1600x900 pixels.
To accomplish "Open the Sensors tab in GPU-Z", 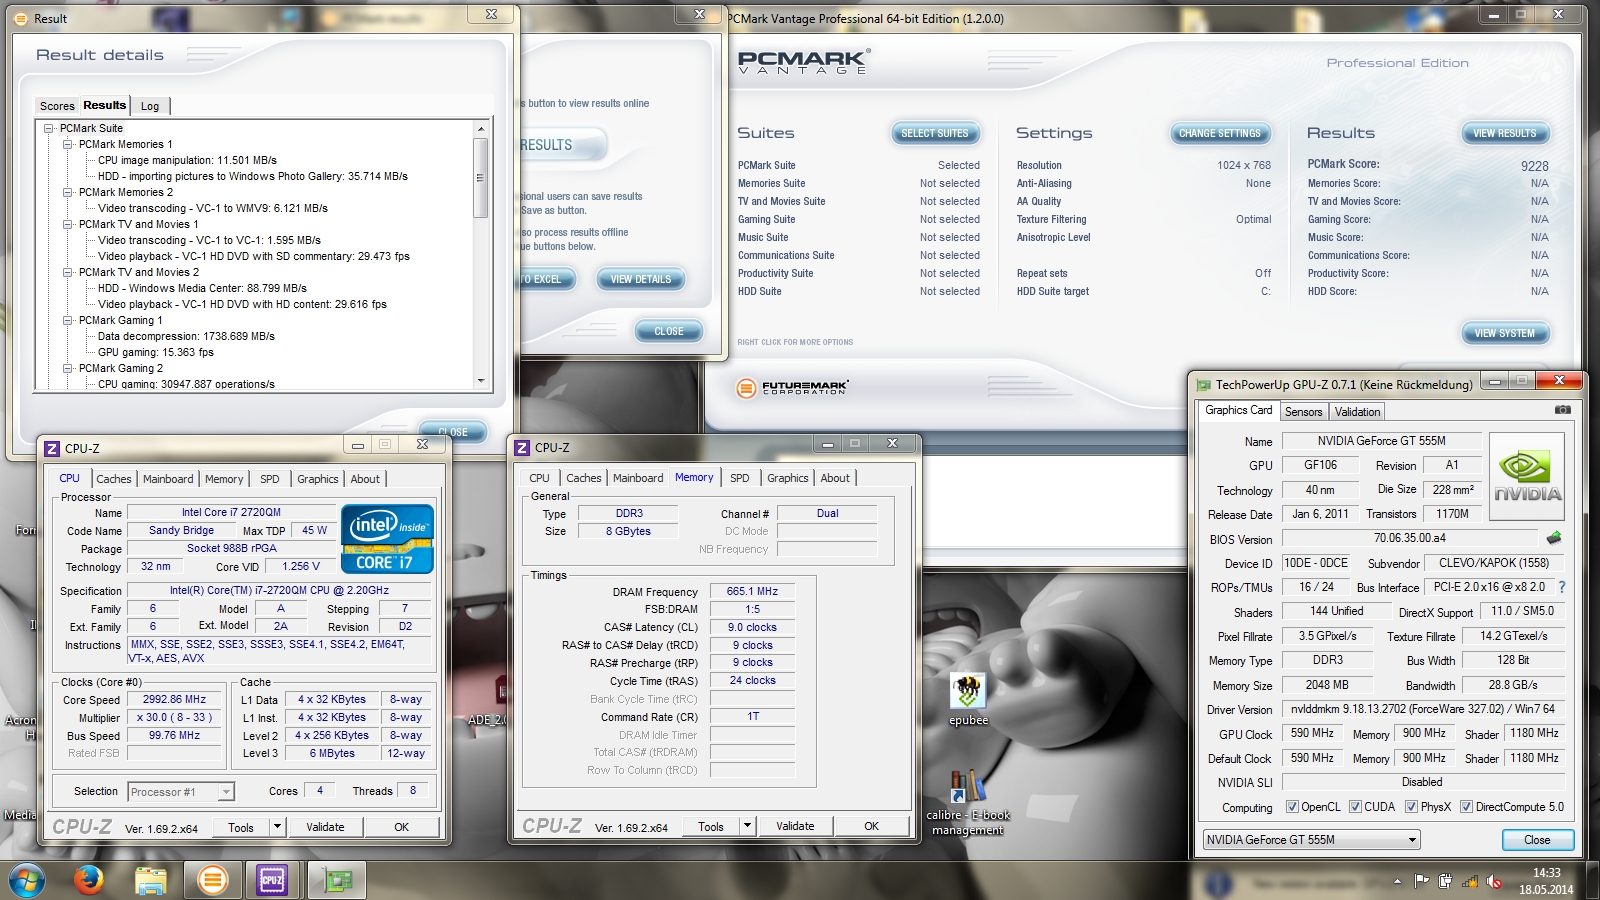I will coord(1303,412).
